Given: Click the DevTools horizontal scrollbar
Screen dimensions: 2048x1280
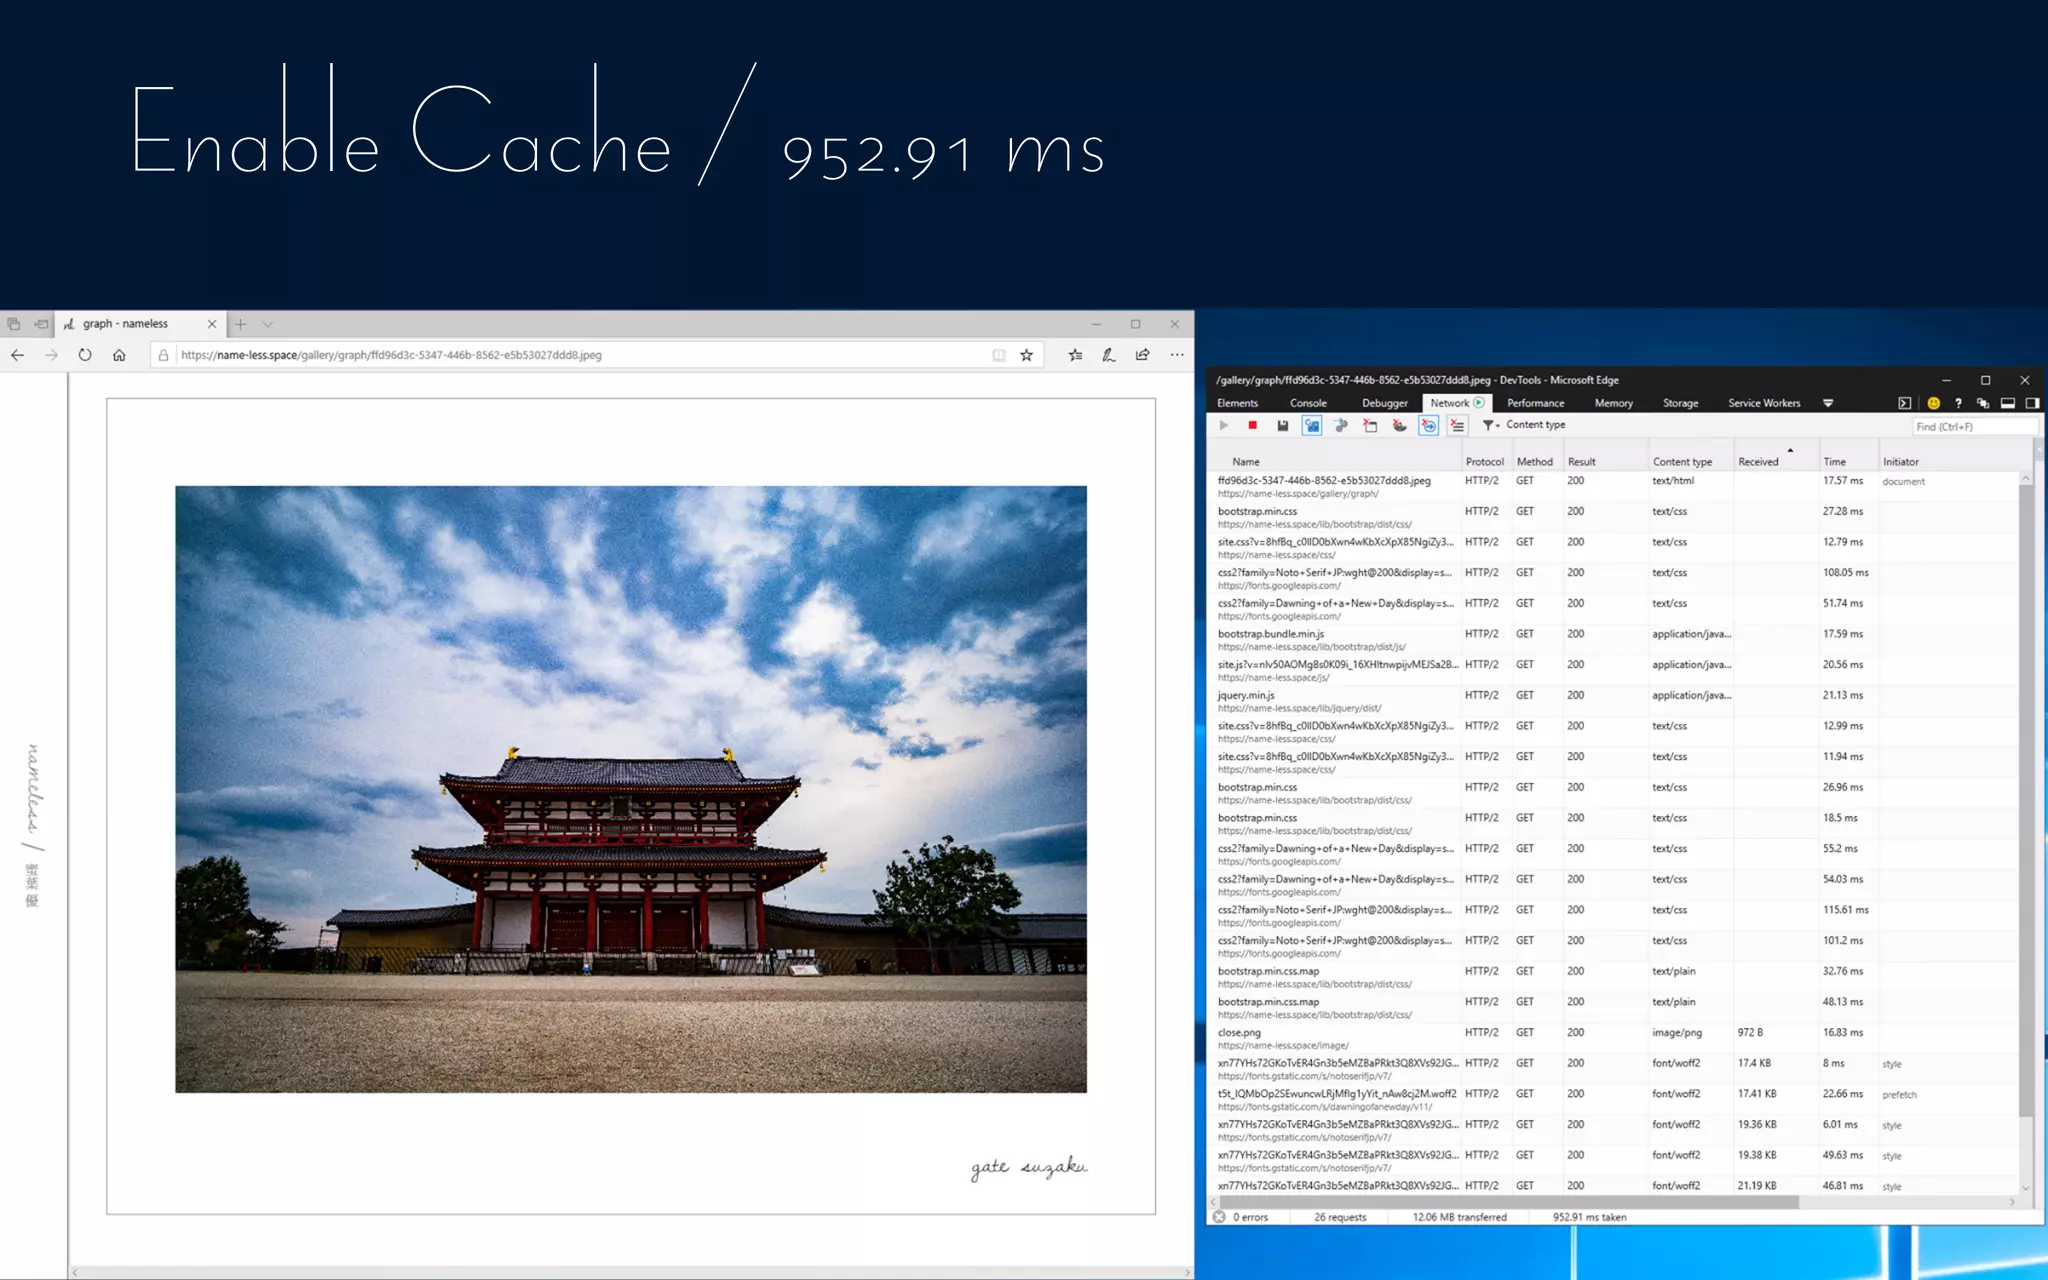Looking at the screenshot, I should [1508, 1202].
